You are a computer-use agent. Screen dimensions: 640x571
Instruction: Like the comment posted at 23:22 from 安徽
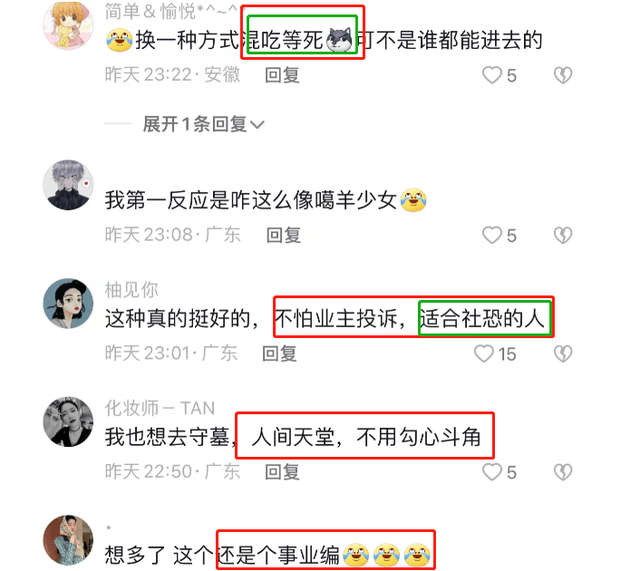pyautogui.click(x=492, y=75)
